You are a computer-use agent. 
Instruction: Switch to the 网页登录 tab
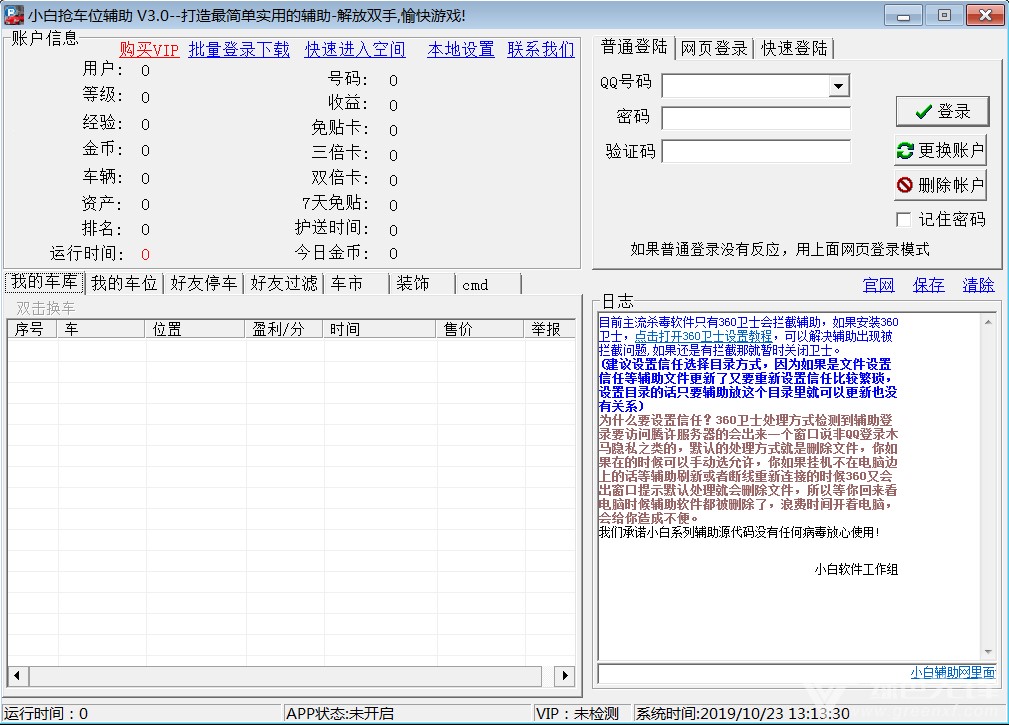pos(714,48)
